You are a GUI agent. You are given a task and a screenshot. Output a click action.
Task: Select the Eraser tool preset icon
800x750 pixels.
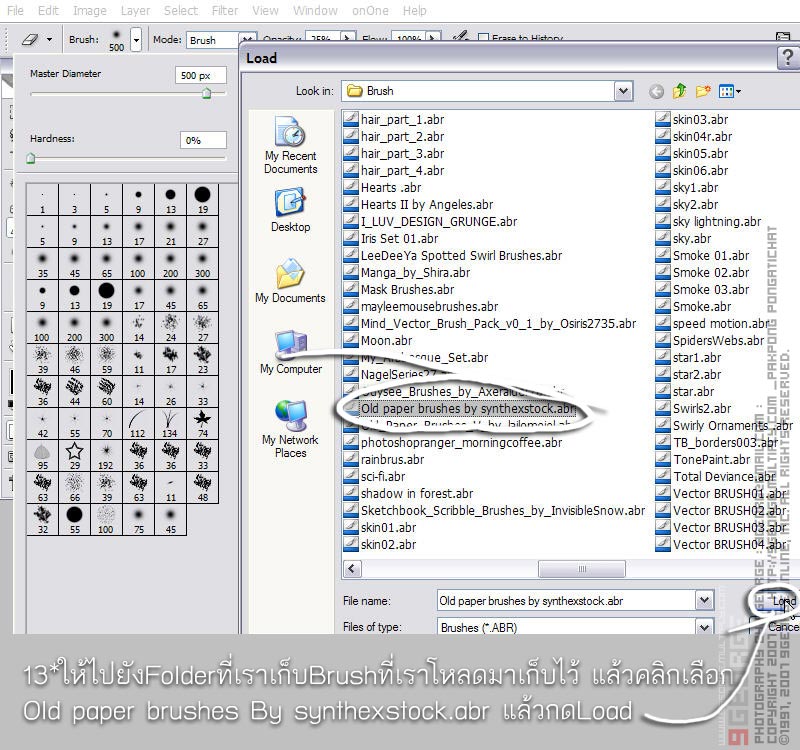(31, 39)
